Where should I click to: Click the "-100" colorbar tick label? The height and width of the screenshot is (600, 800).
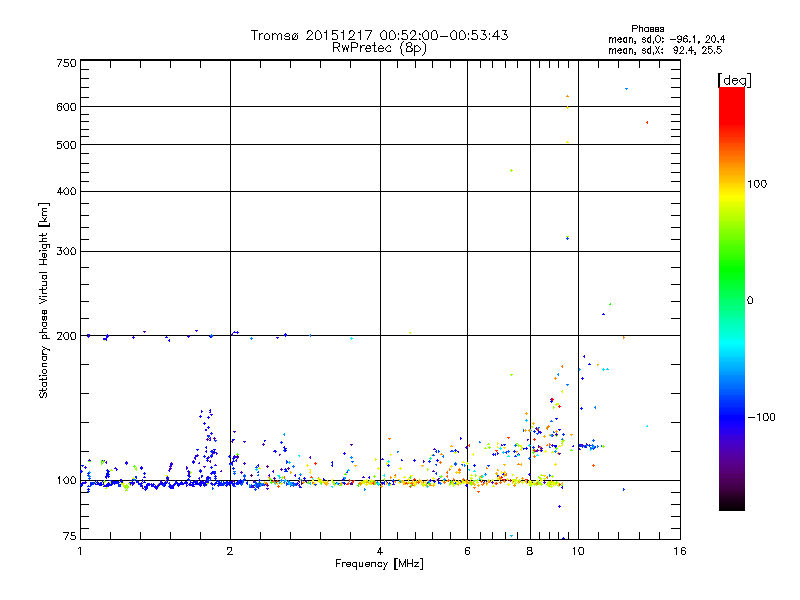tap(761, 417)
